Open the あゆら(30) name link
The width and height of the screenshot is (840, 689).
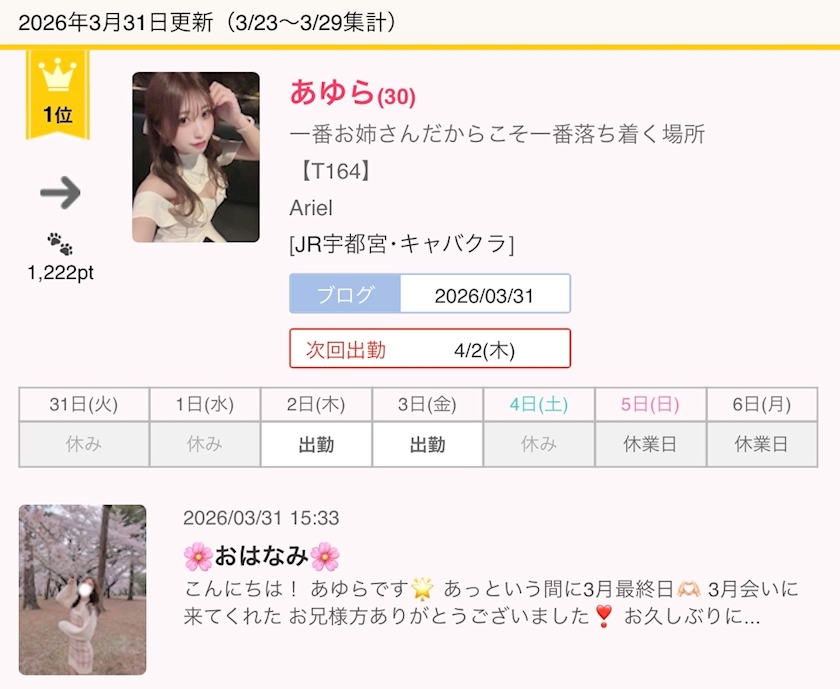click(x=352, y=92)
